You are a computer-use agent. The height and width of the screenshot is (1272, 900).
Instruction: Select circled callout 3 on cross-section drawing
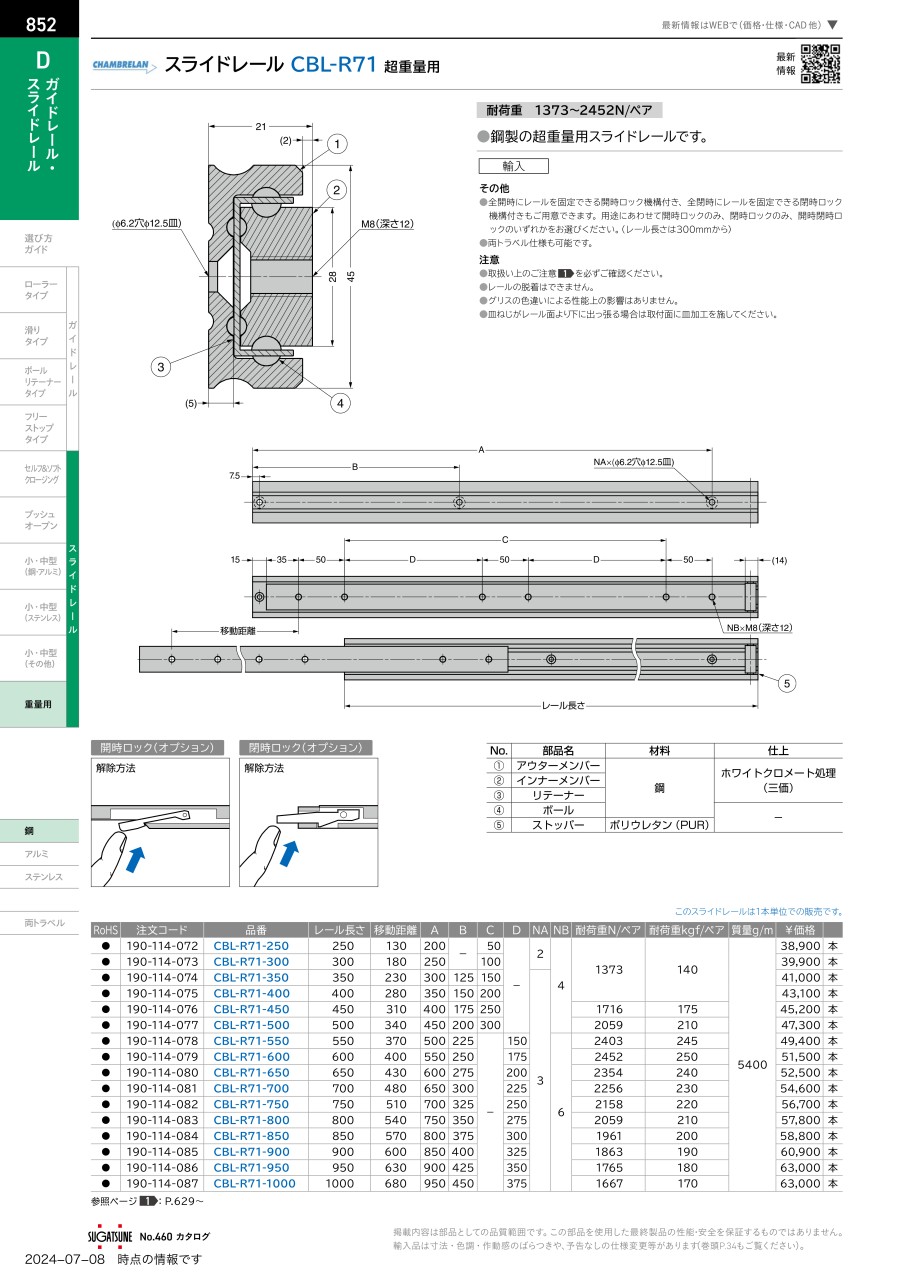160,367
